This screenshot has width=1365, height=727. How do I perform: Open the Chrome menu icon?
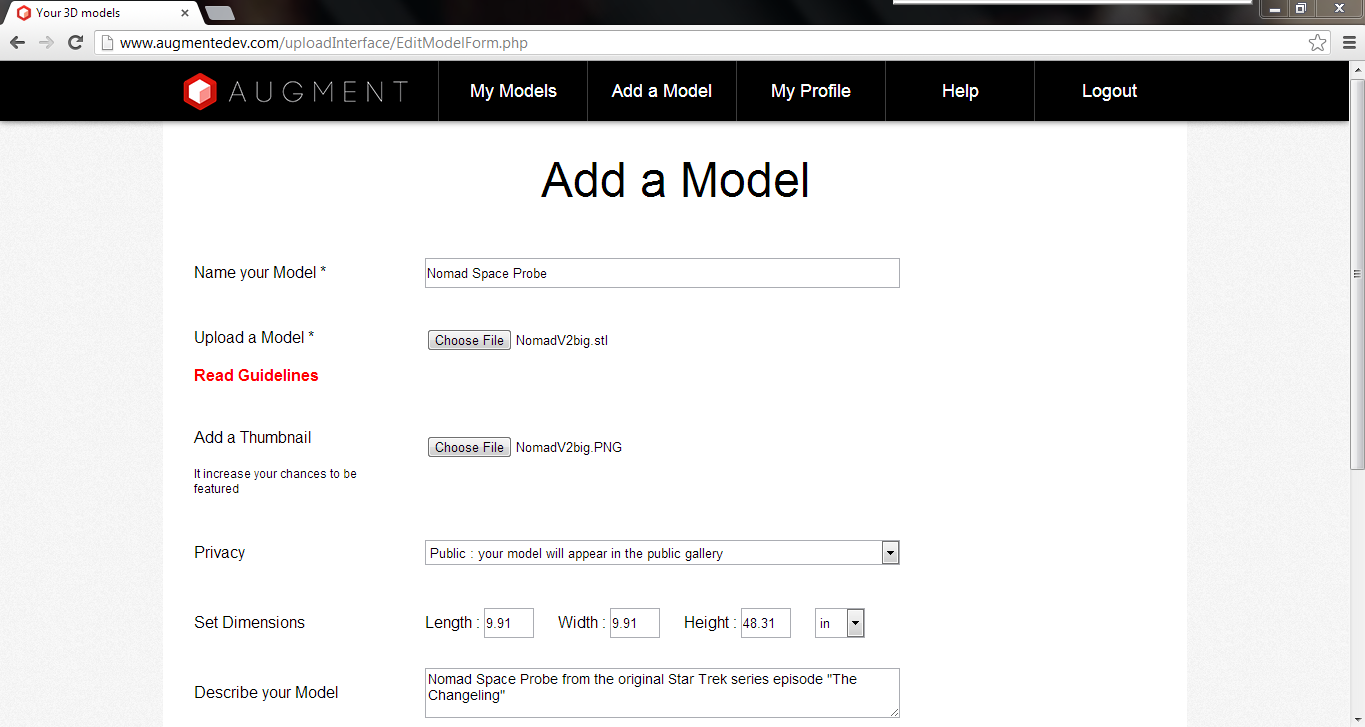pos(1347,43)
